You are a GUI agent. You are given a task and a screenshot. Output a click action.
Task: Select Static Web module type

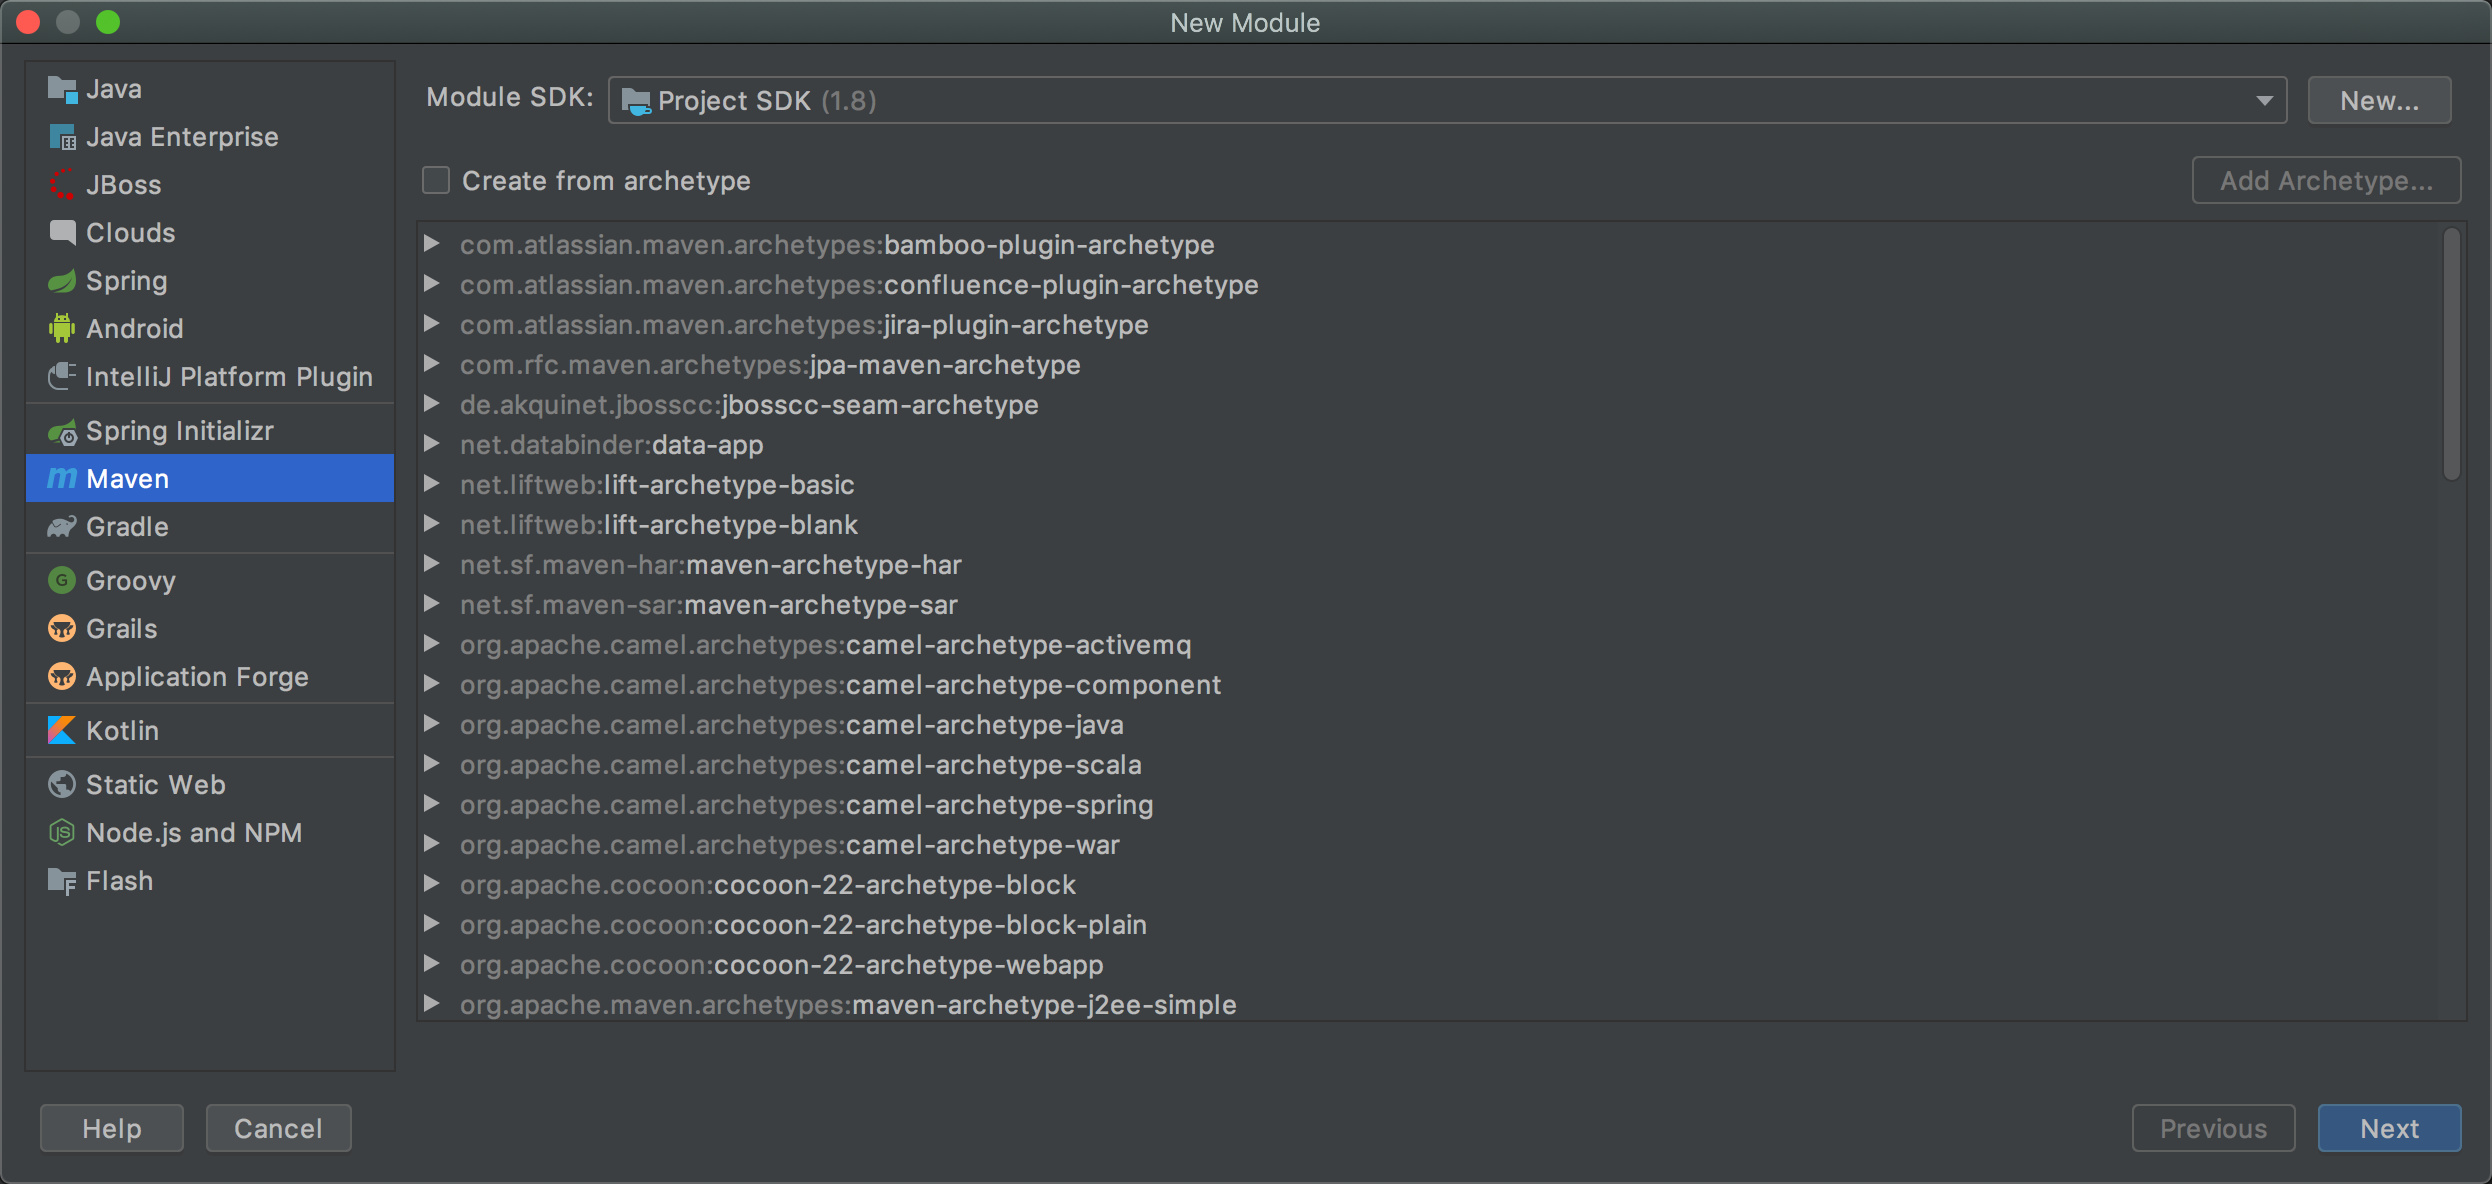[x=155, y=785]
